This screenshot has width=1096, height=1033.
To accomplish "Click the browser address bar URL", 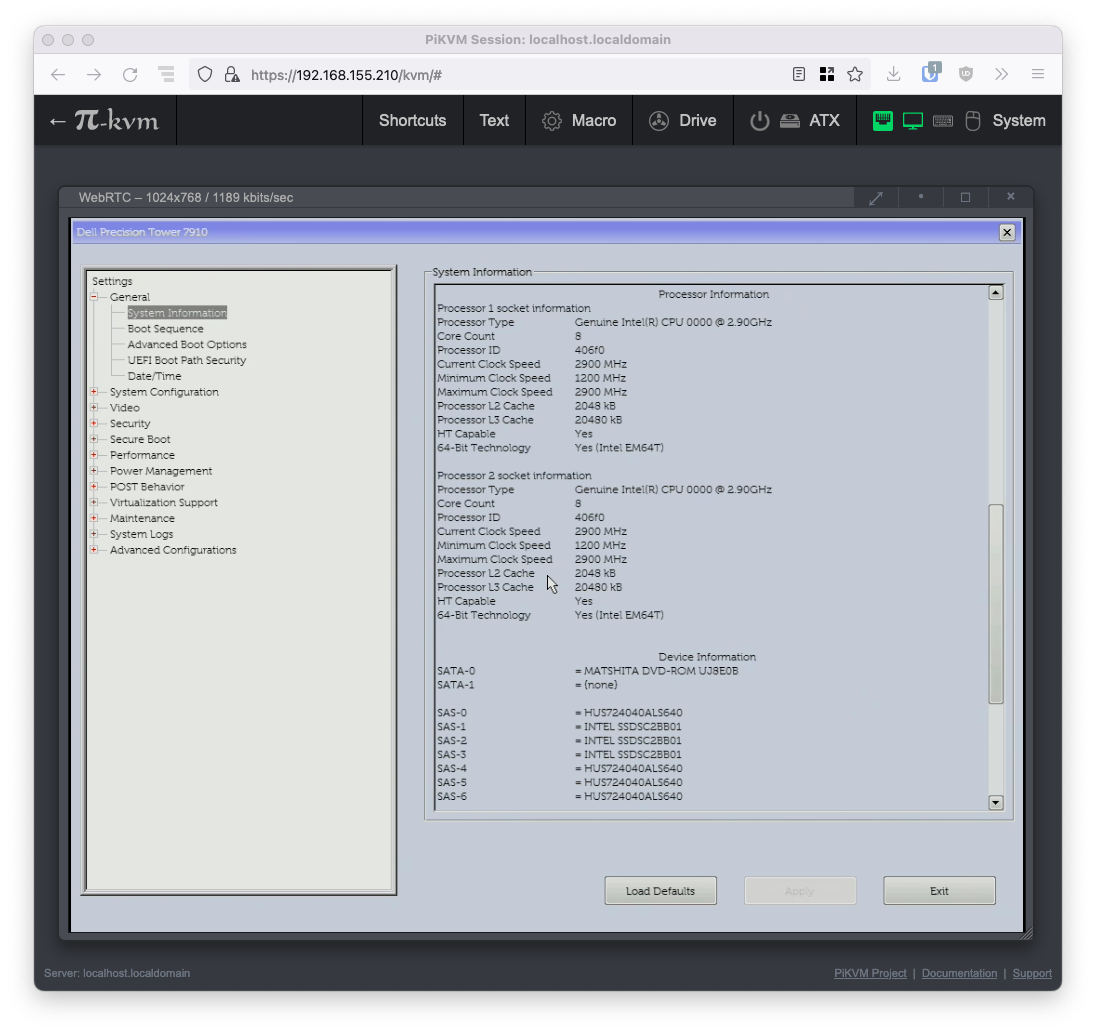I will (346, 75).
